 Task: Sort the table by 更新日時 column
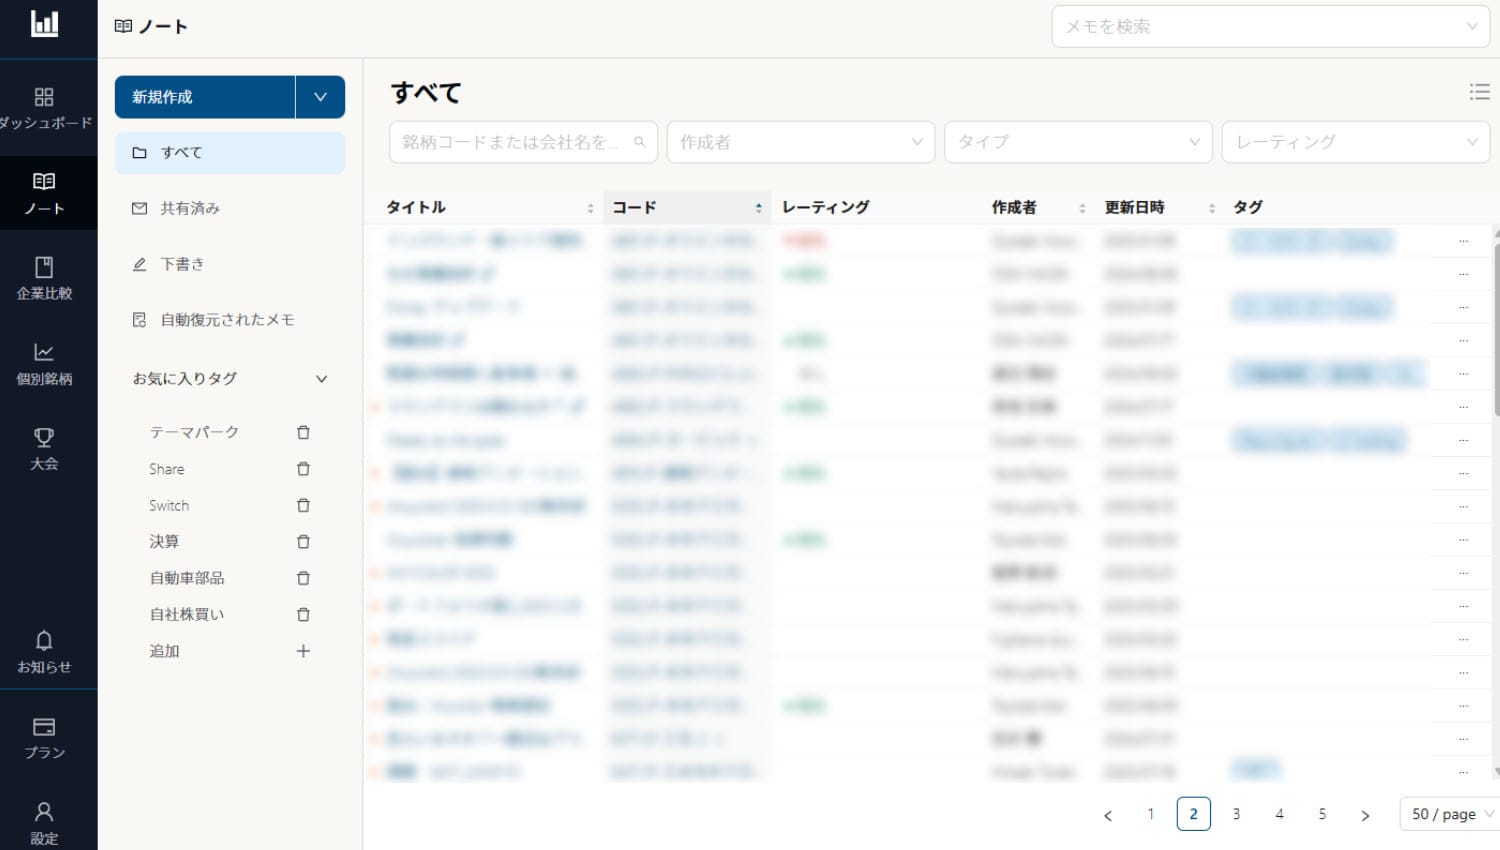[1211, 208]
